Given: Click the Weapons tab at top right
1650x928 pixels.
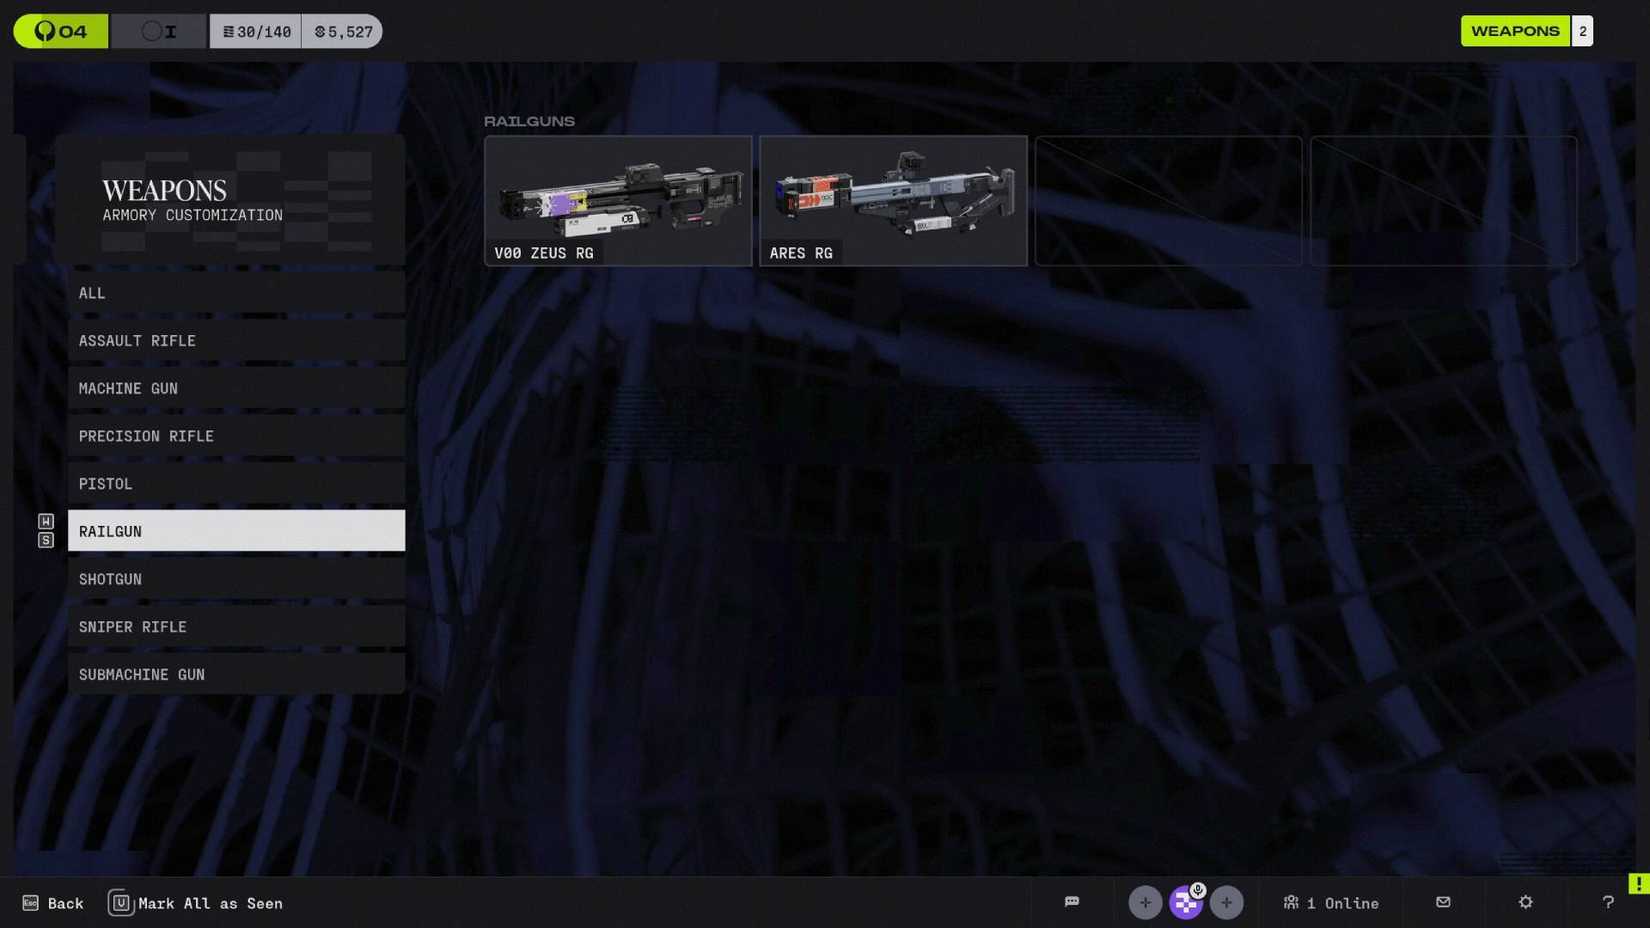Looking at the screenshot, I should click(x=1514, y=32).
